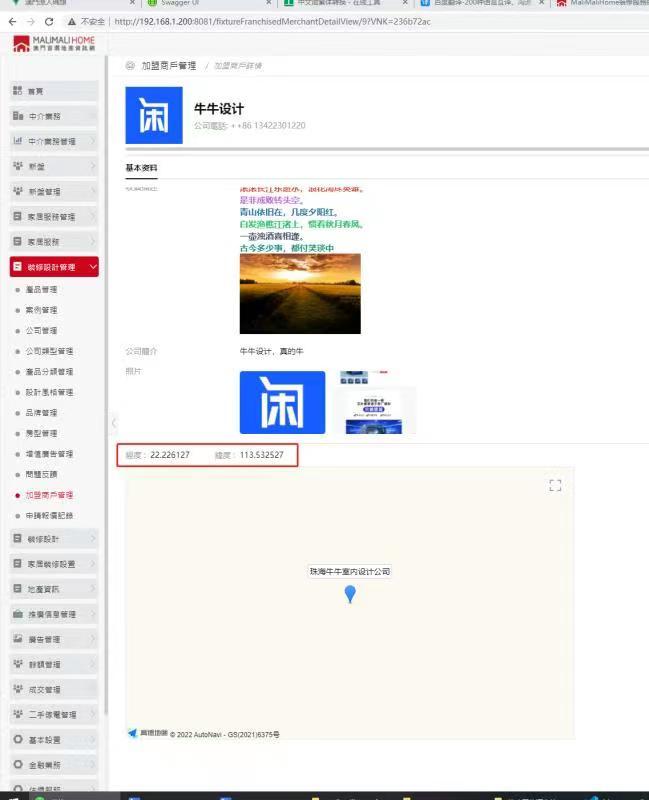Viewport: 649px width, 800px height.
Task: Click the 基本設置 circle icon
Action: [18, 739]
